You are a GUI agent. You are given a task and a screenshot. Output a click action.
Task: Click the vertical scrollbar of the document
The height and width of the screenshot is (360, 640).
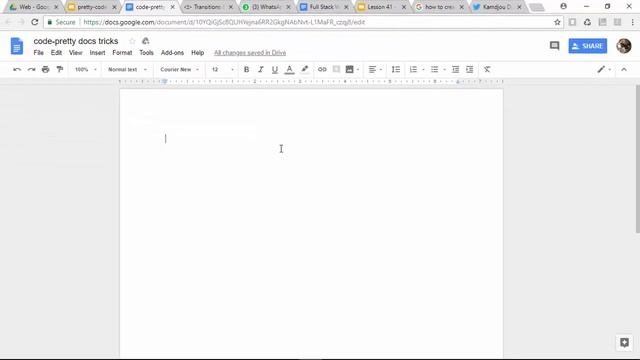[x=638, y=159]
